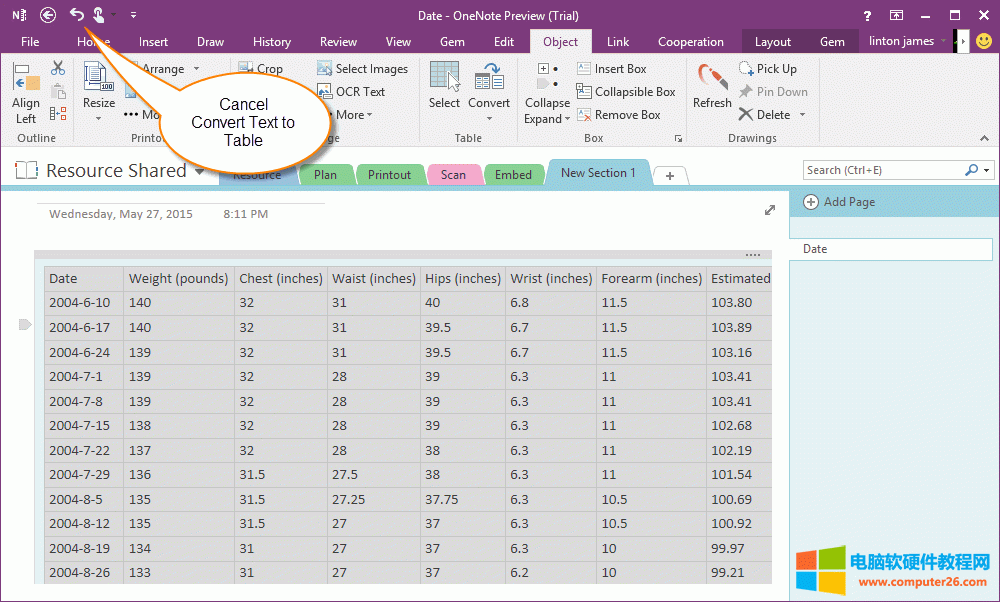1000x602 pixels.
Task: Open the Scan section tab
Action: tap(453, 175)
